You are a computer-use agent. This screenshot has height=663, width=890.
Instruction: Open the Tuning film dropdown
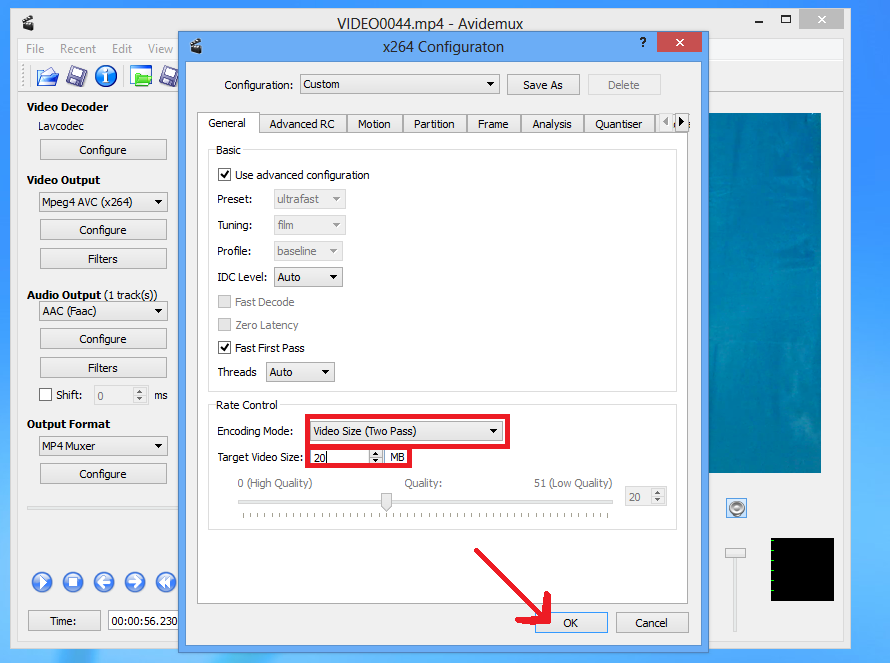(x=309, y=225)
